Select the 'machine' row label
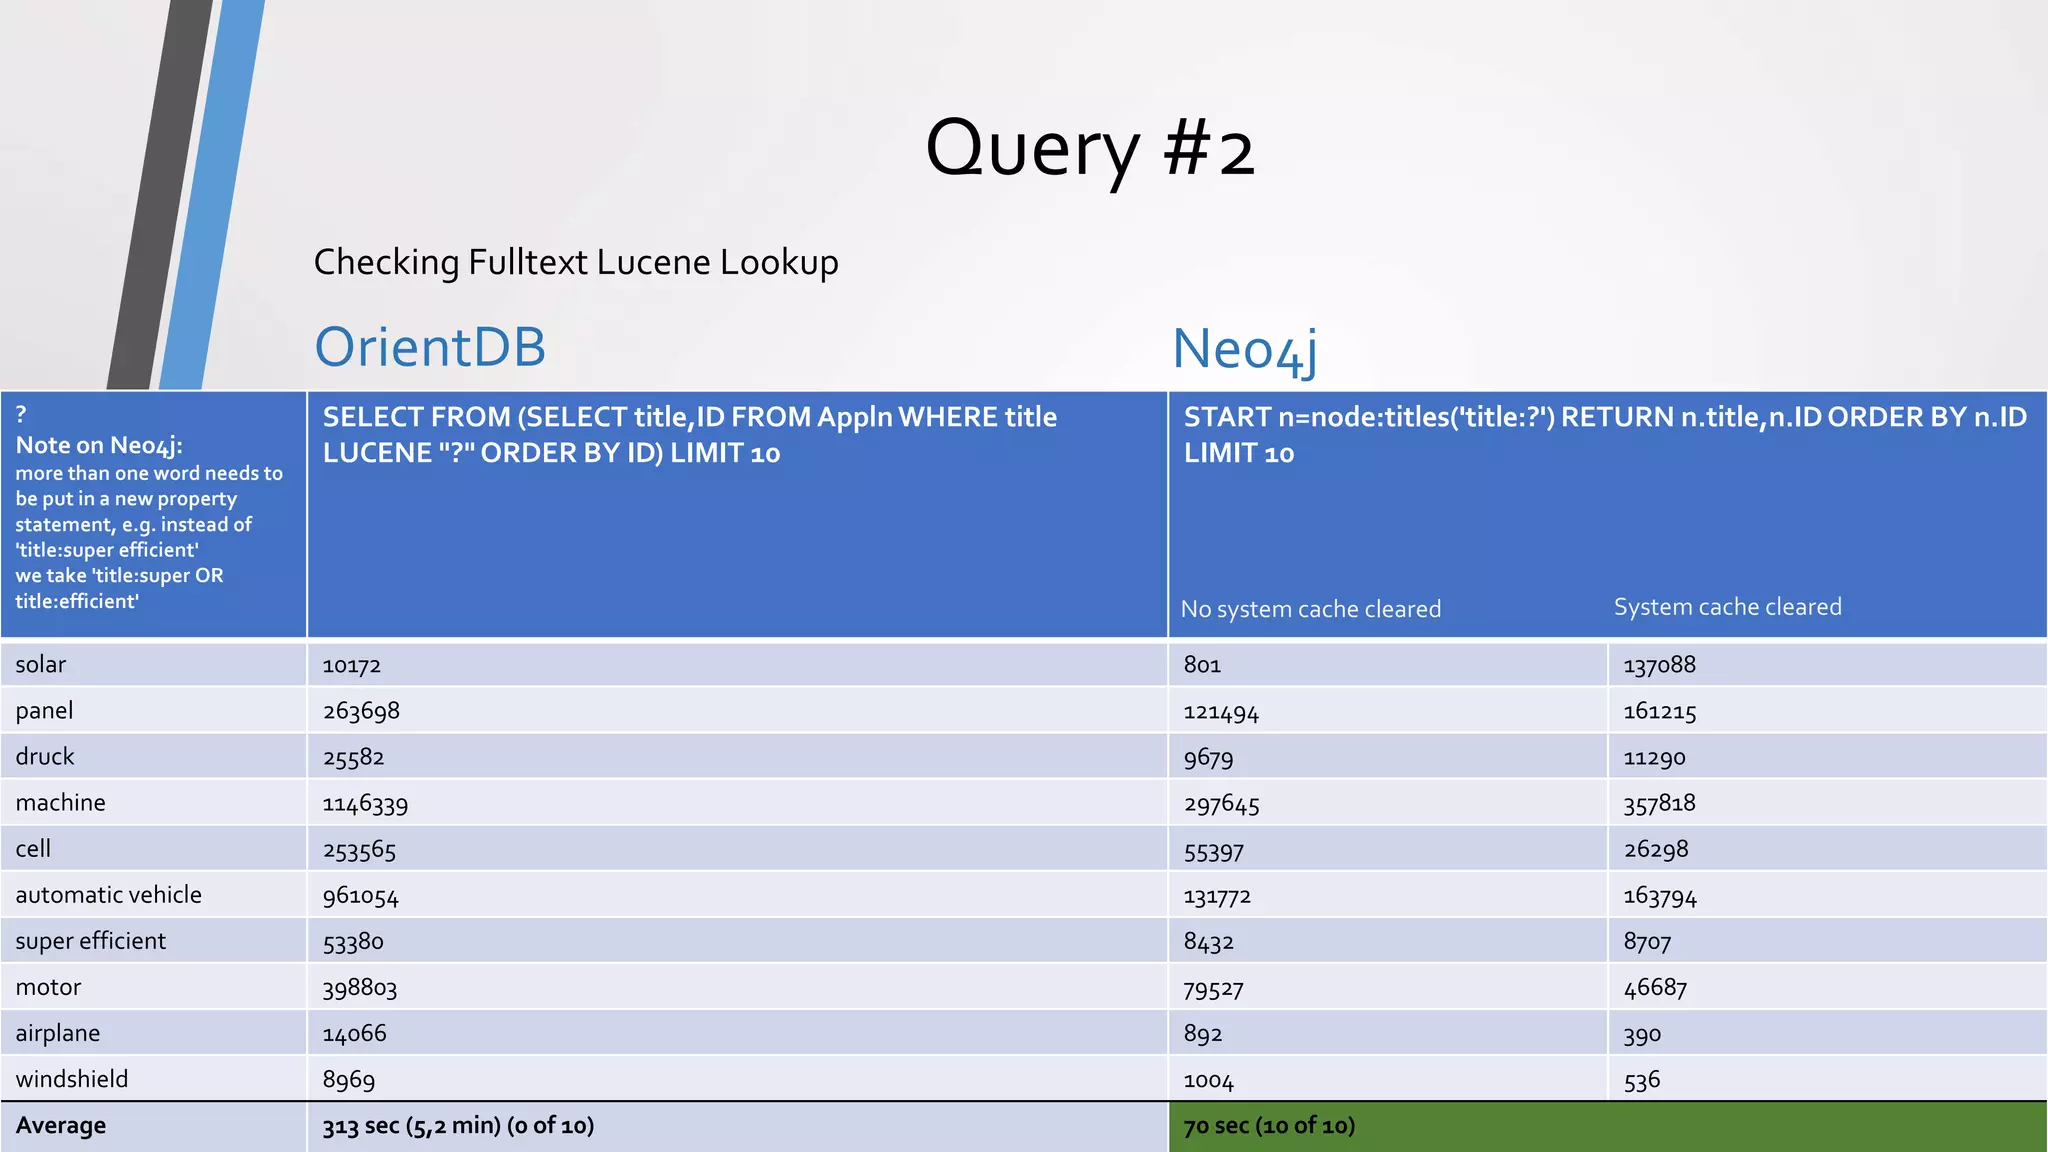This screenshot has width=2048, height=1152. click(x=60, y=802)
